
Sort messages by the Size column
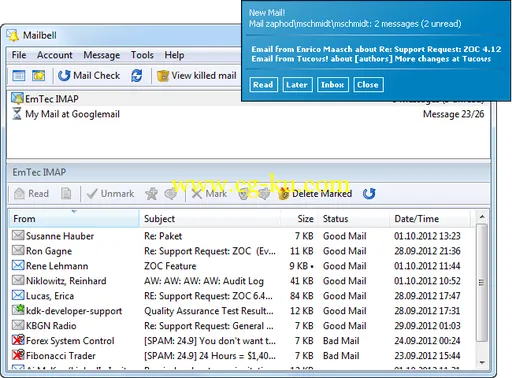click(299, 219)
